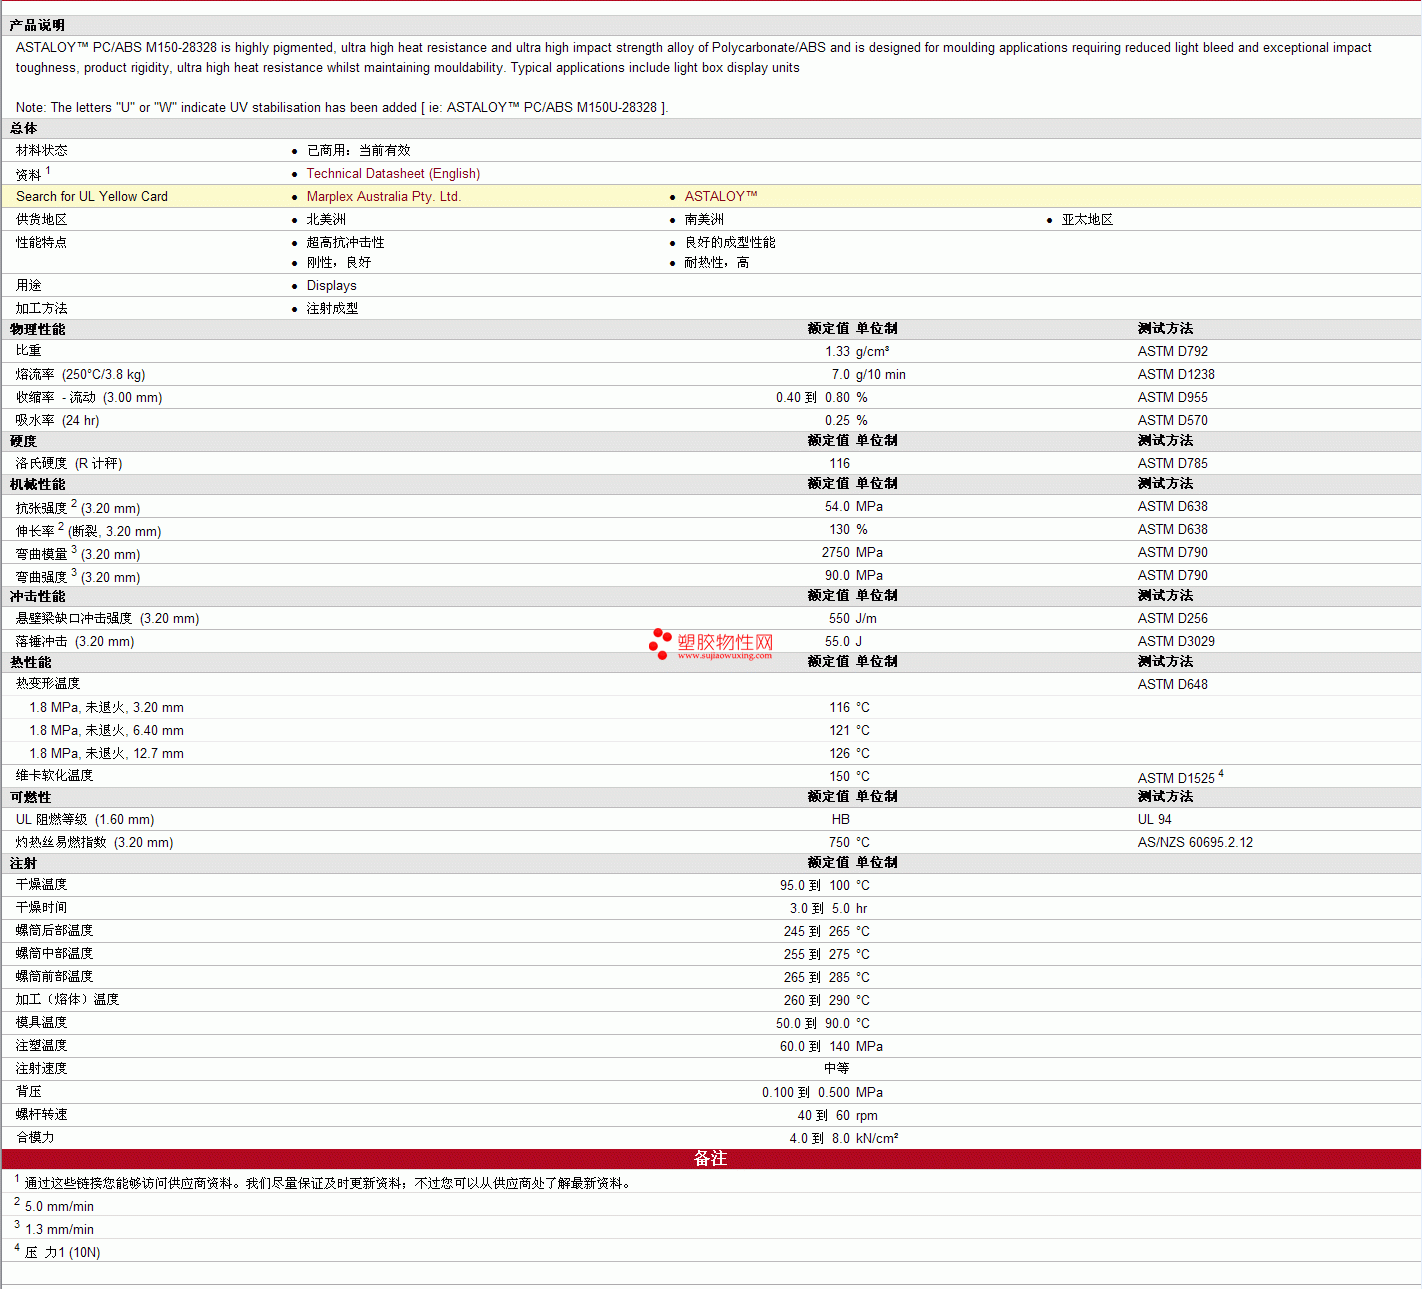Select the 中等 injection speed value
The width and height of the screenshot is (1422, 1289).
(838, 1069)
